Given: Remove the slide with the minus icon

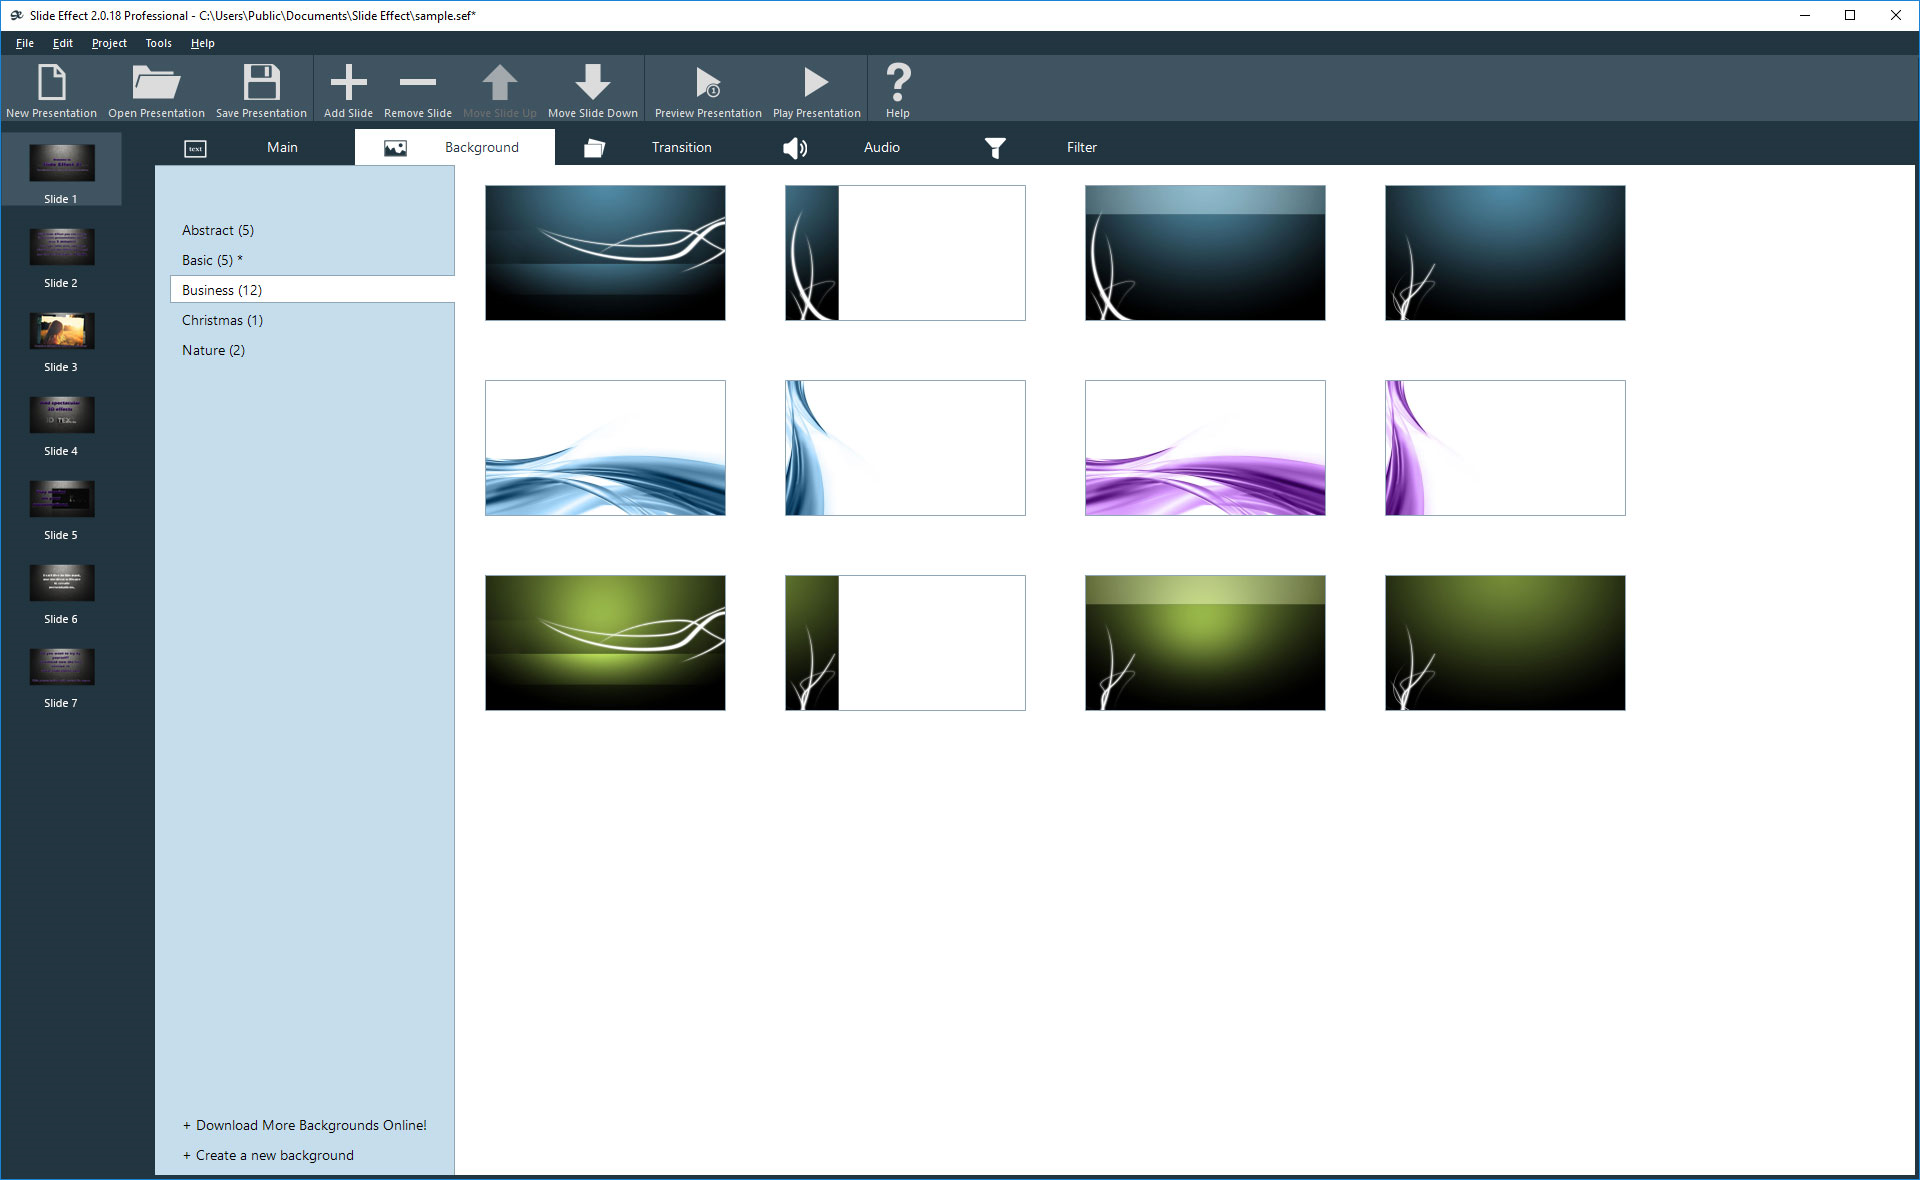Looking at the screenshot, I should [x=417, y=84].
